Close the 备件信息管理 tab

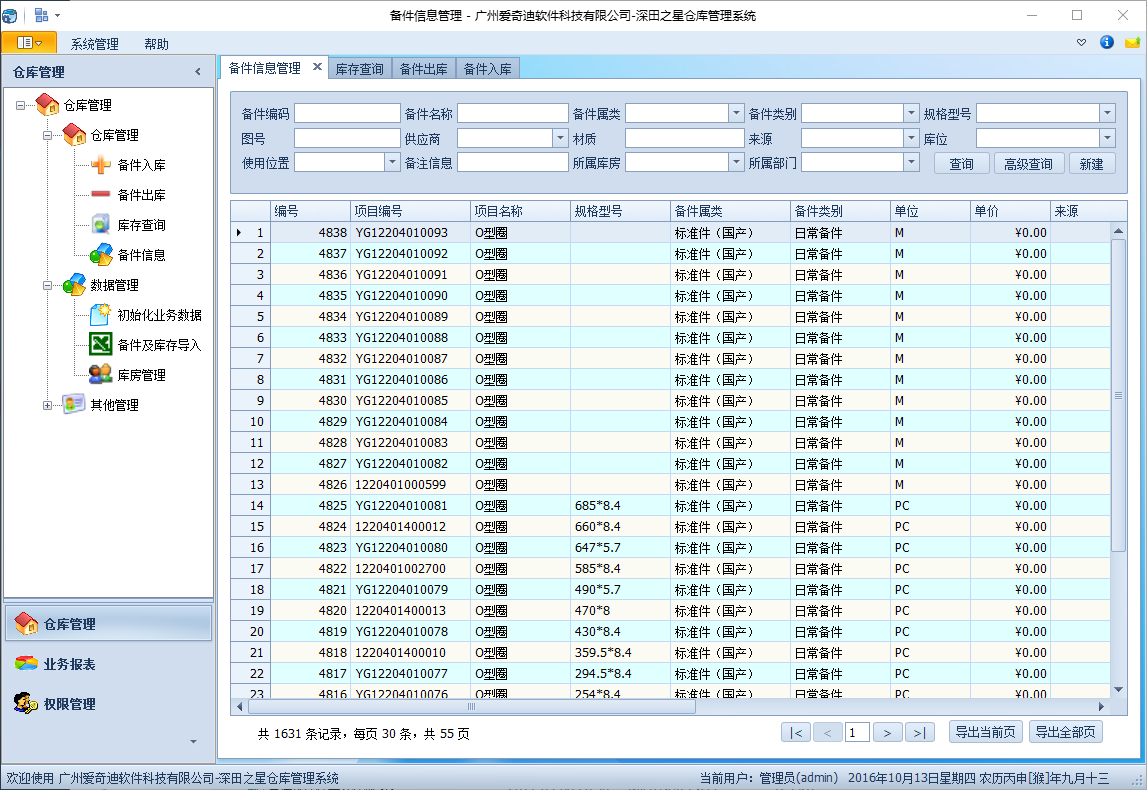317,67
